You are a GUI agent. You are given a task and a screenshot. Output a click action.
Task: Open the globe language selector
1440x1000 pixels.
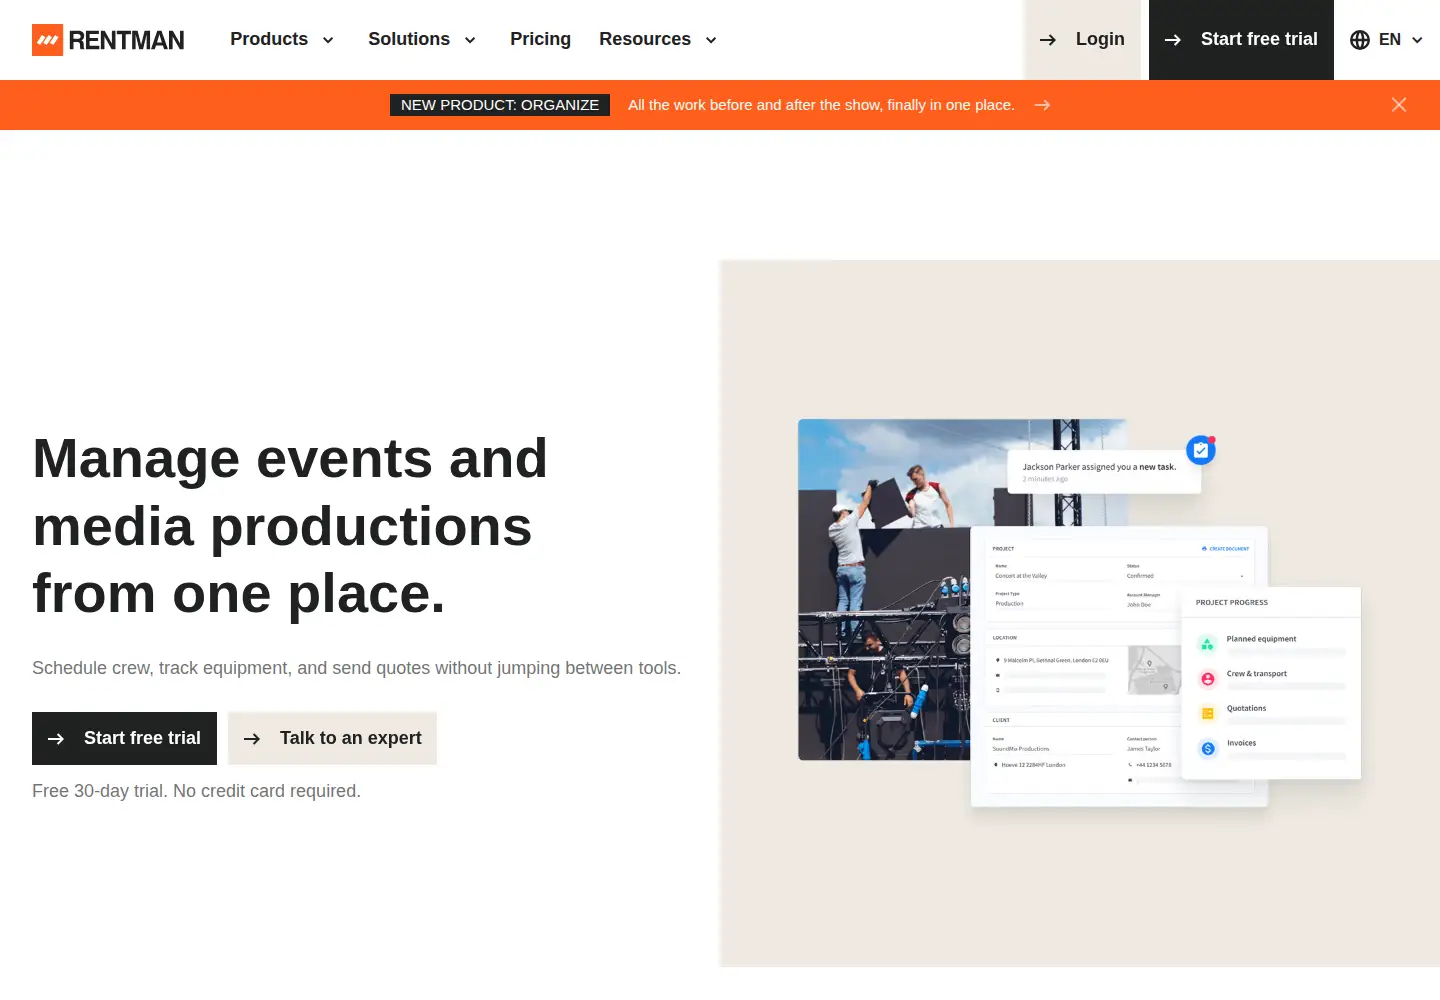[x=1386, y=40]
